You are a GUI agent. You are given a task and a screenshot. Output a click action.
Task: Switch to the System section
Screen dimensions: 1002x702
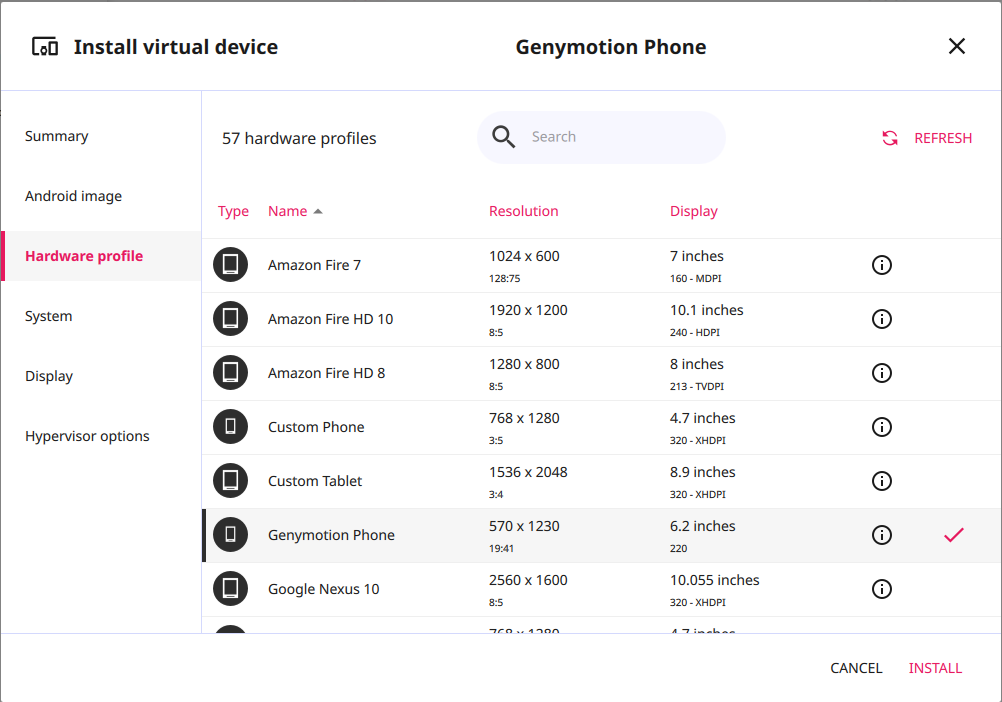pos(48,316)
